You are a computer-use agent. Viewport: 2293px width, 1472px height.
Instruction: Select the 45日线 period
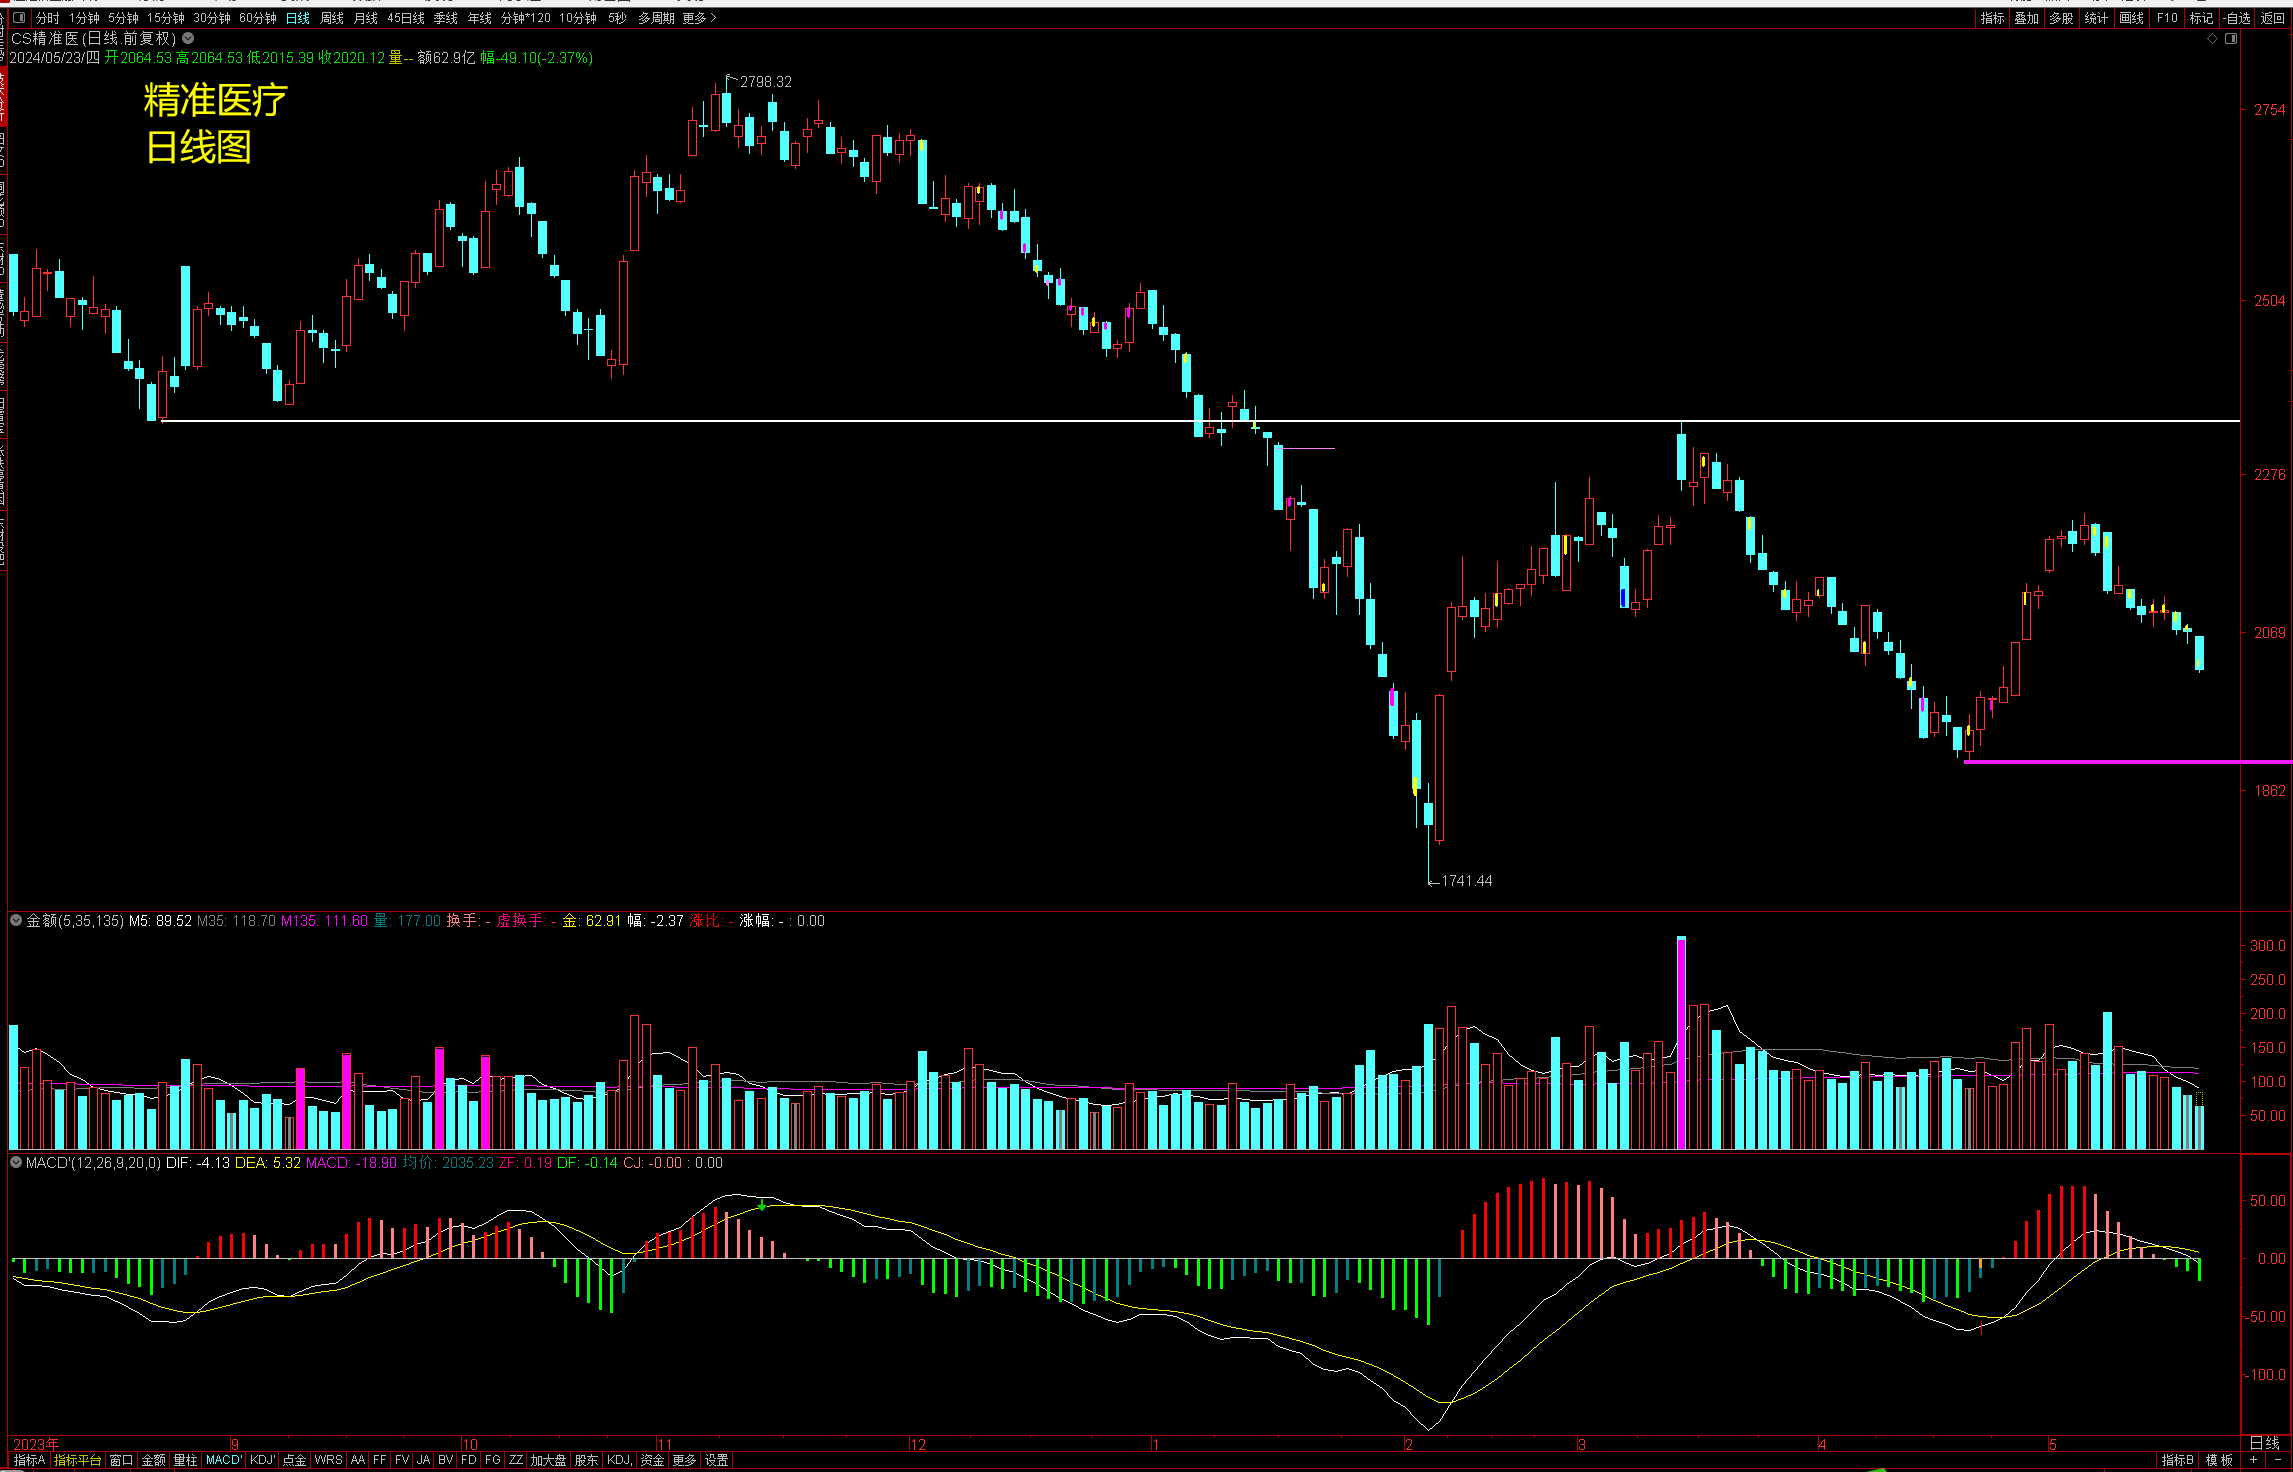click(406, 18)
